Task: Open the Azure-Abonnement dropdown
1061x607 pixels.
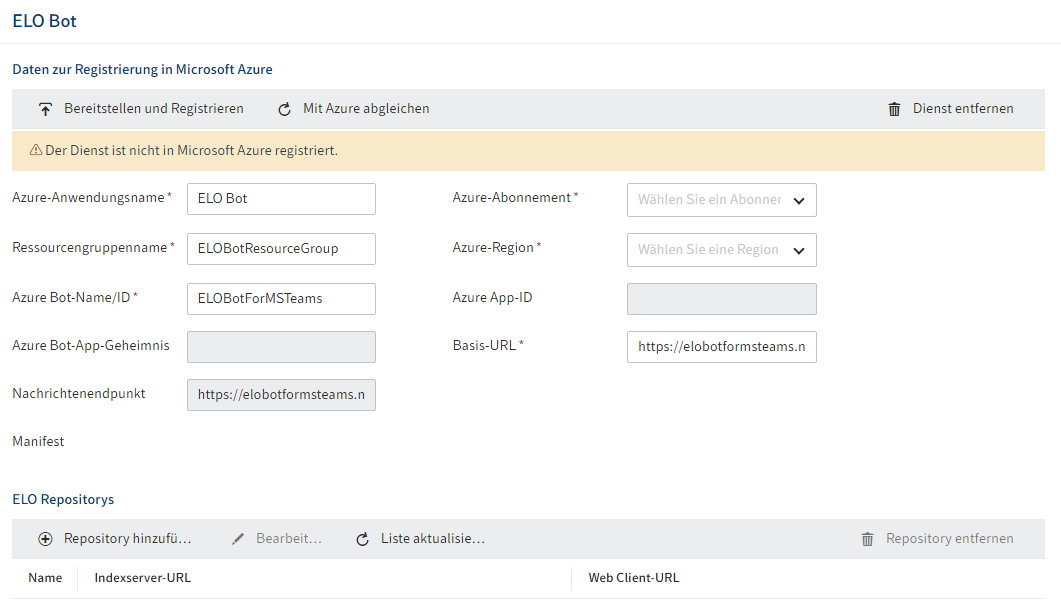Action: pyautogui.click(x=721, y=200)
